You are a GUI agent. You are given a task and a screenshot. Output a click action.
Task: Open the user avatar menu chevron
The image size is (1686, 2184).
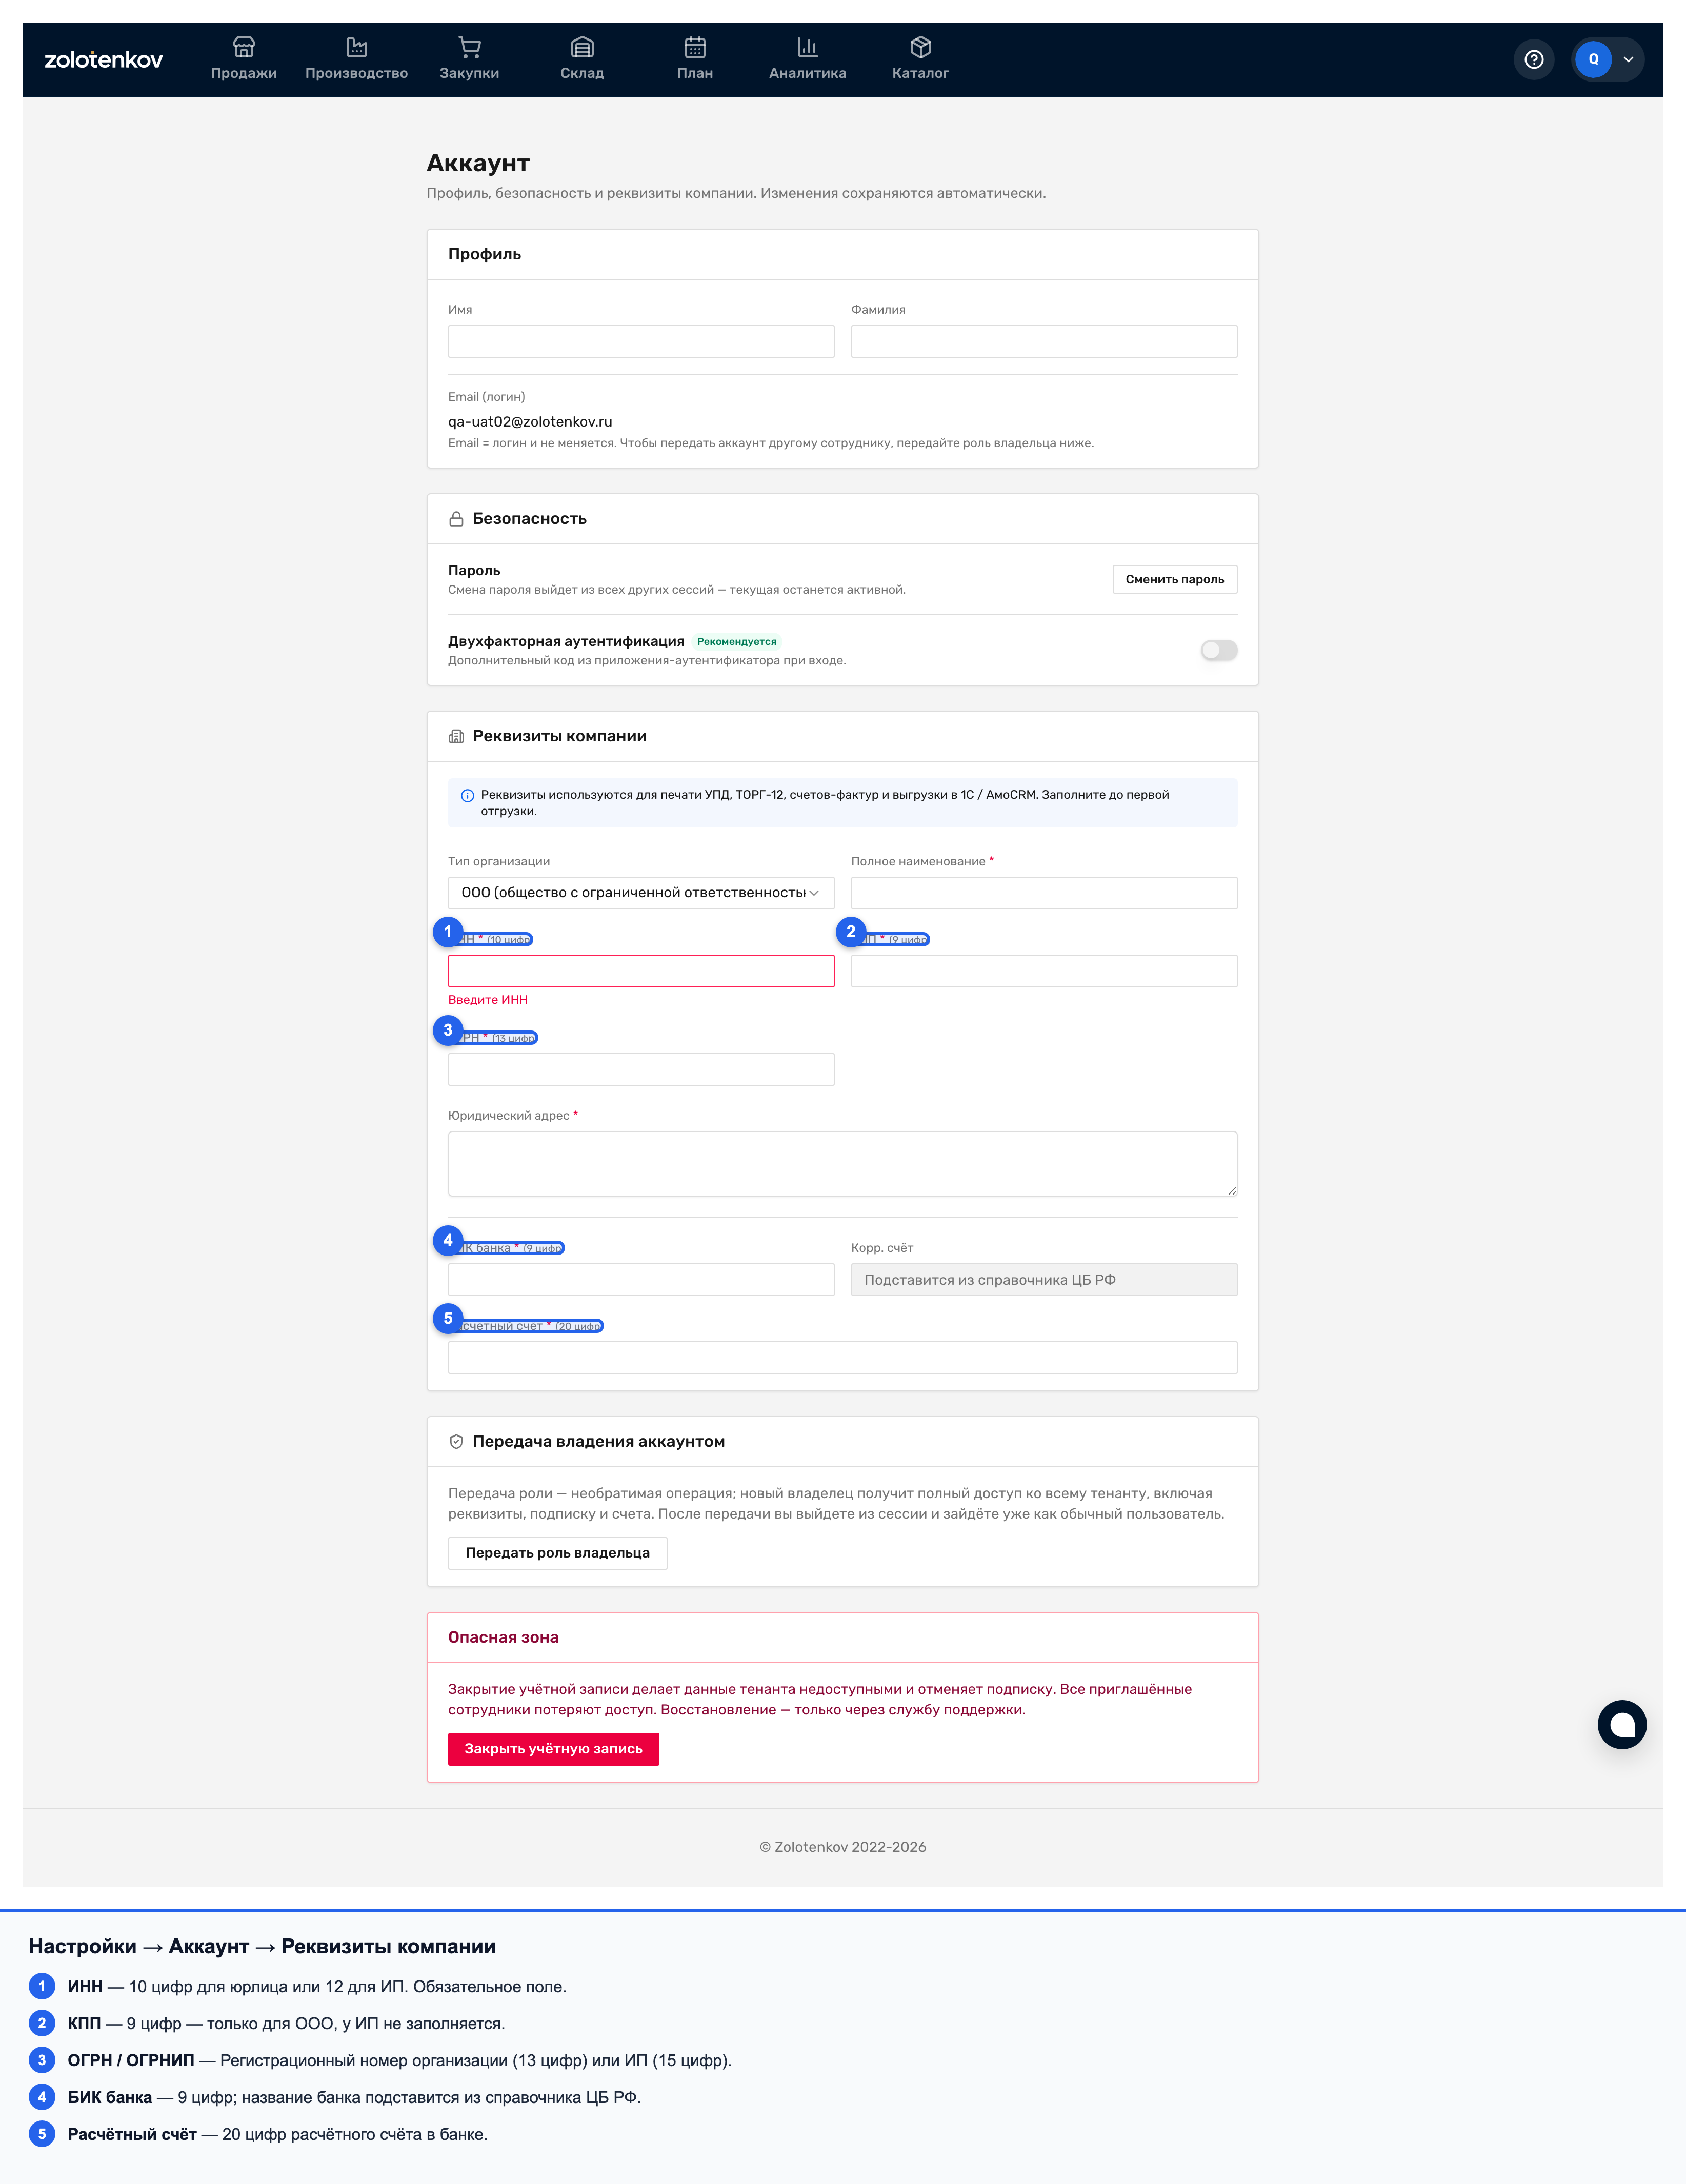click(1628, 60)
